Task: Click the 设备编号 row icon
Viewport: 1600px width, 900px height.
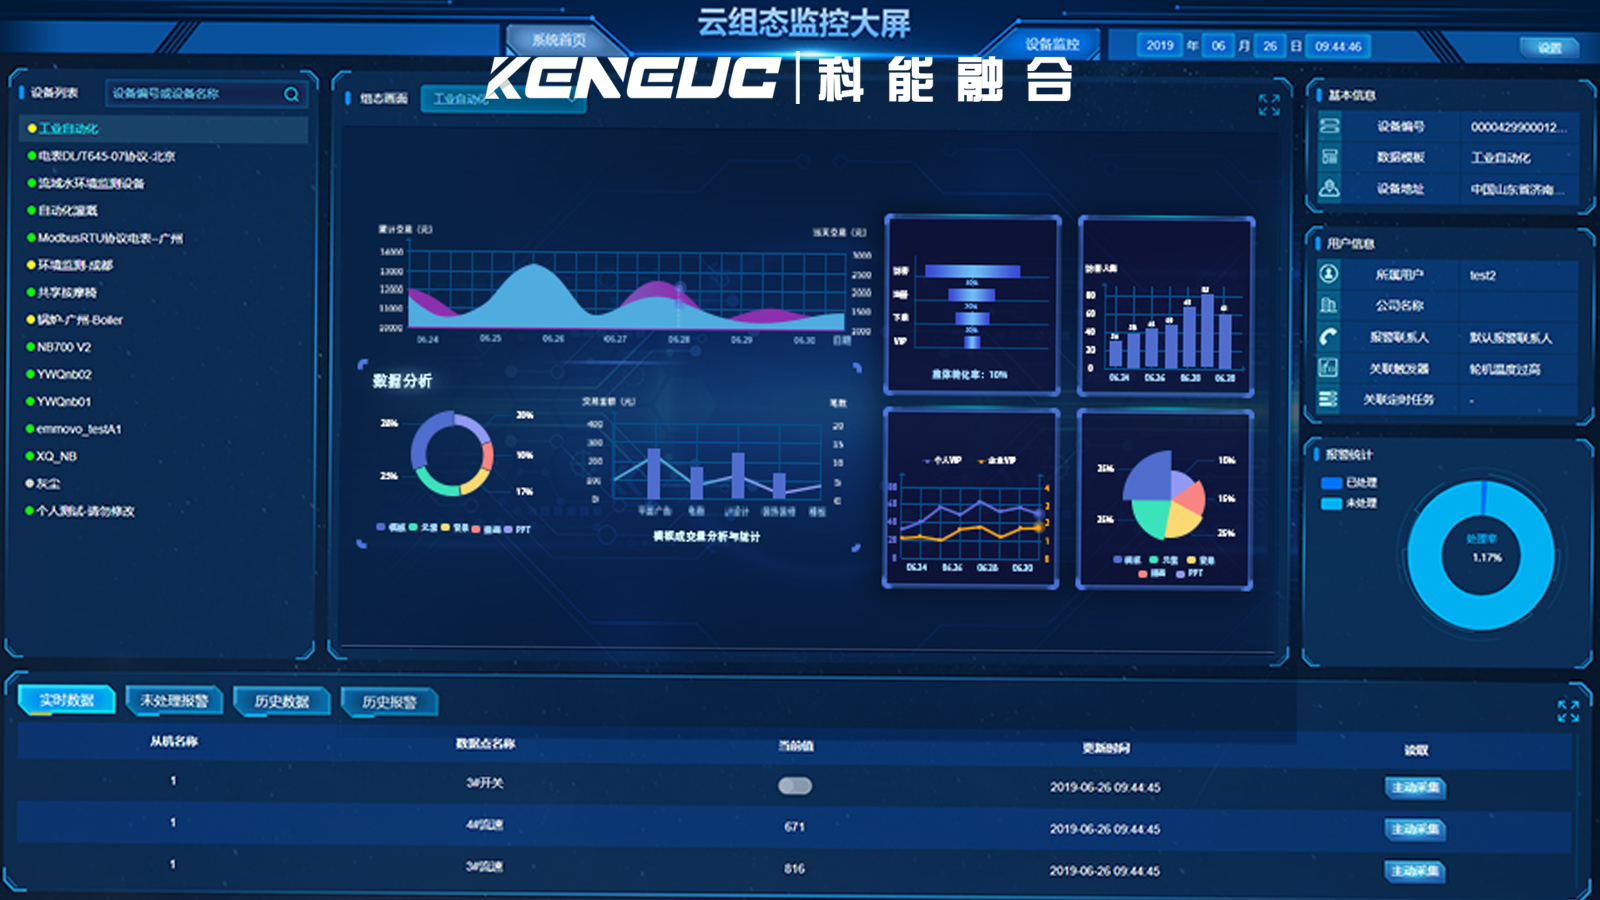Action: [x=1329, y=126]
